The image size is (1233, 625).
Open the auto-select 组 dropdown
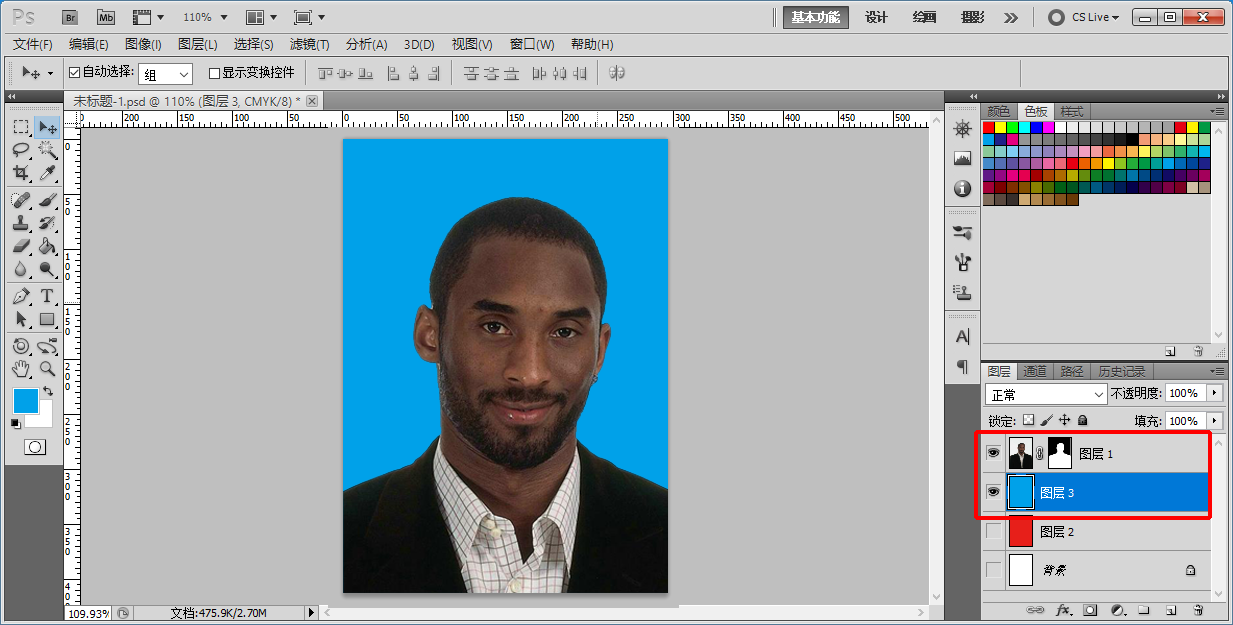coord(165,74)
